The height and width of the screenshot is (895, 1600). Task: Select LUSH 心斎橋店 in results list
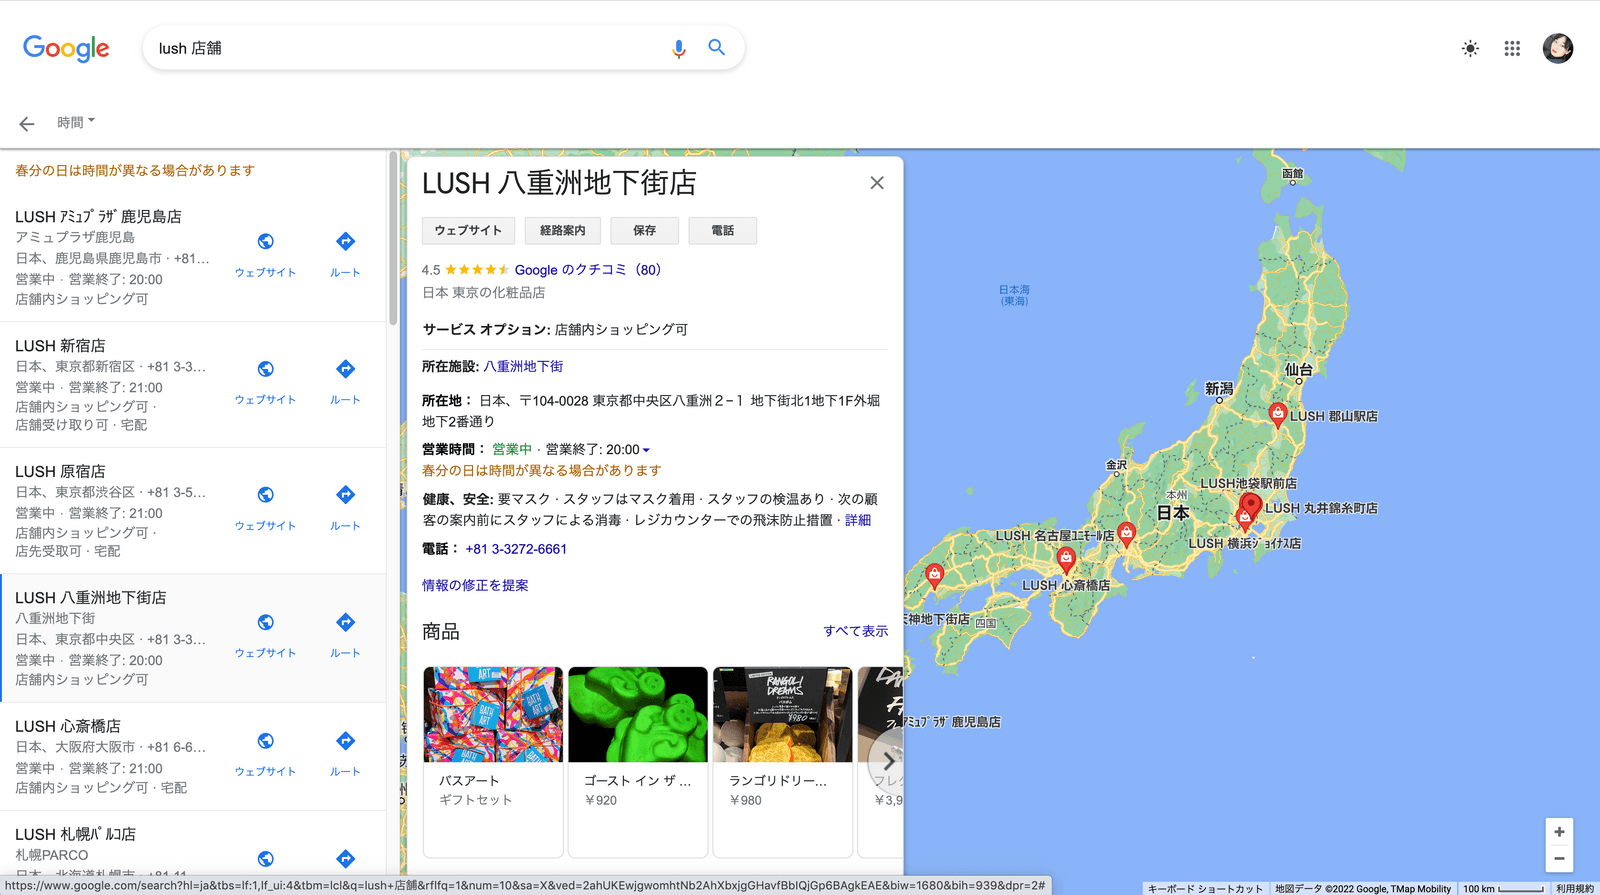[68, 726]
